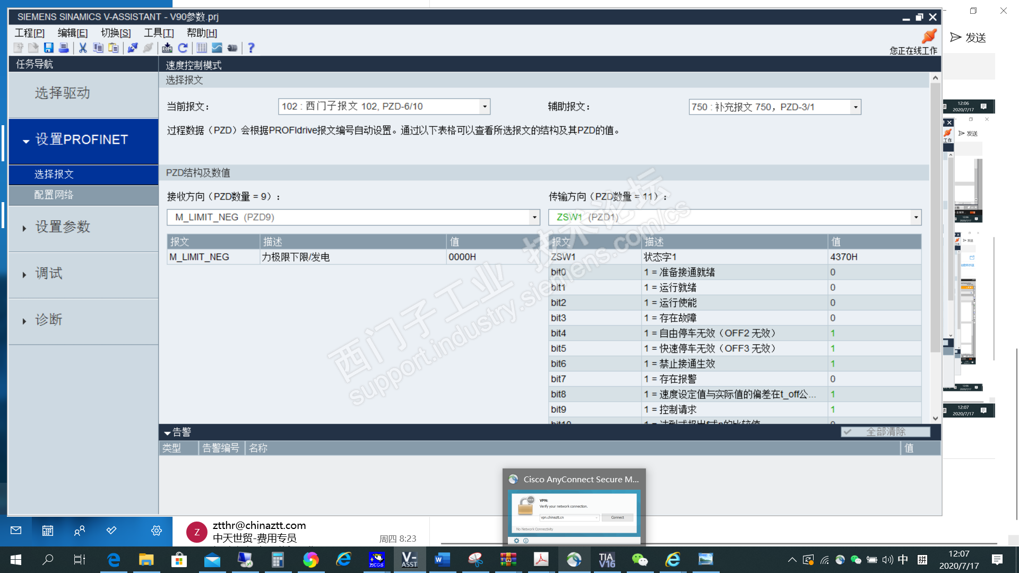Click the greyed go offline icon
The image size is (1019, 574).
tap(148, 48)
